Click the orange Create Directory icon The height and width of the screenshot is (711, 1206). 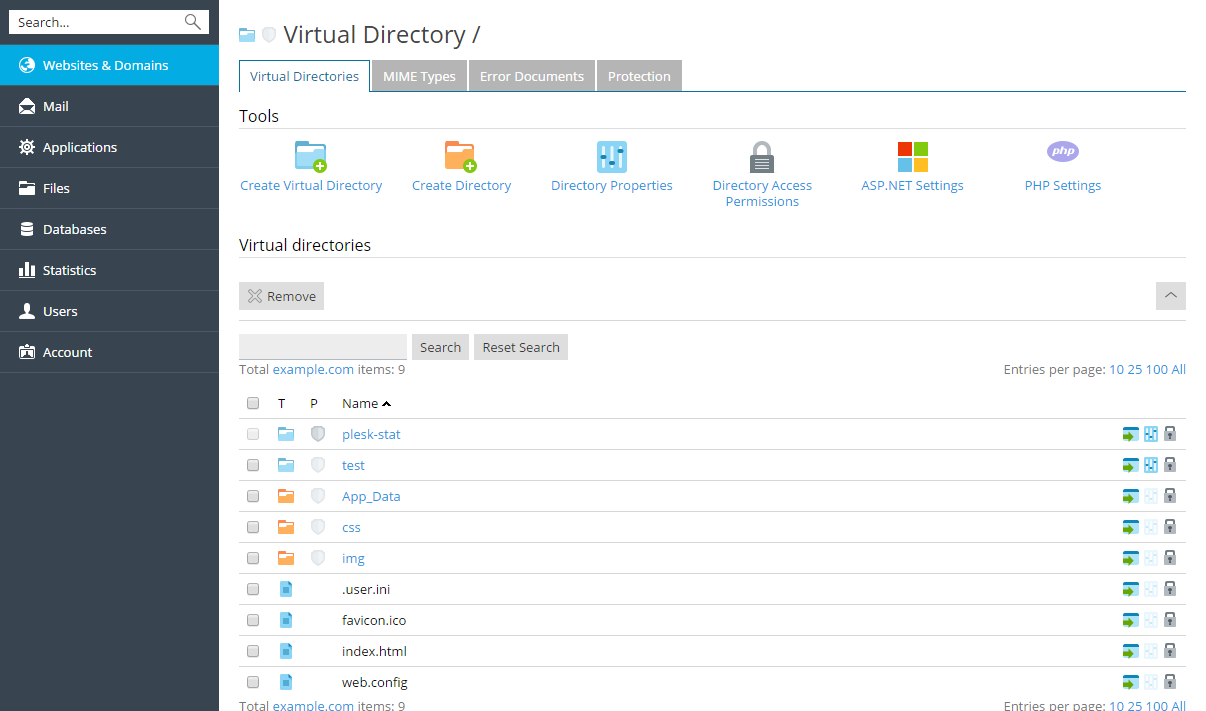click(x=461, y=157)
